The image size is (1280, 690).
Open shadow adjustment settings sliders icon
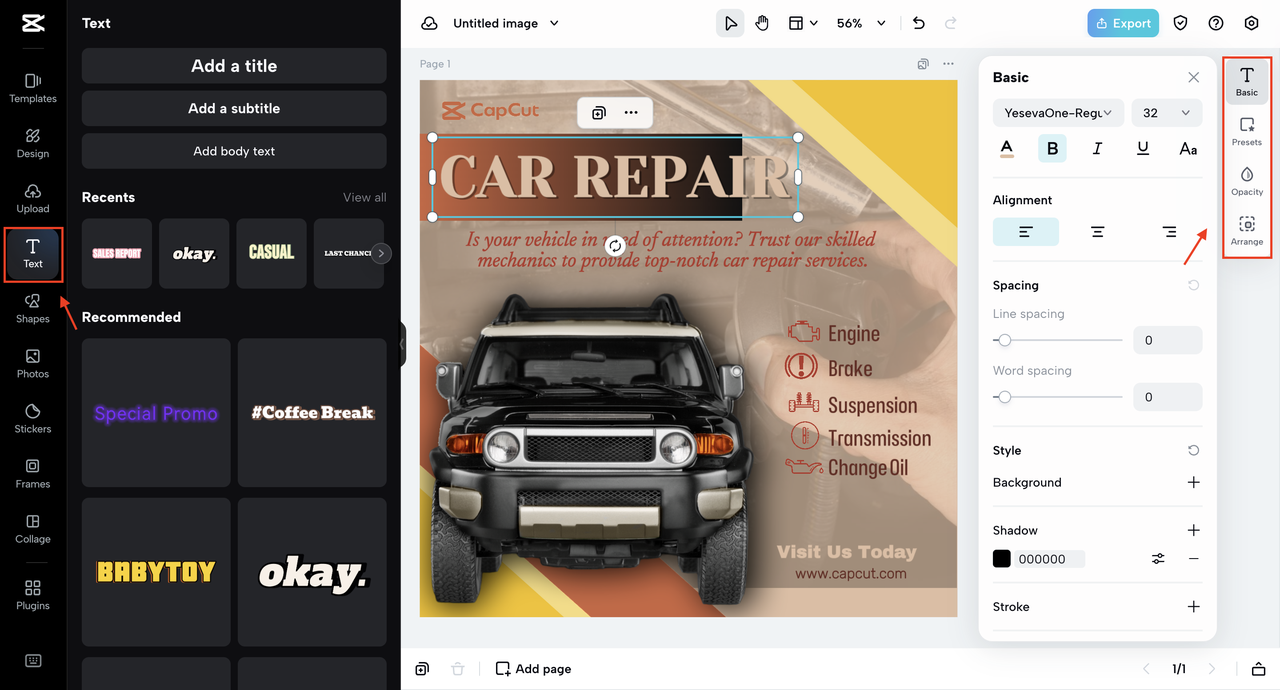[x=1158, y=559]
